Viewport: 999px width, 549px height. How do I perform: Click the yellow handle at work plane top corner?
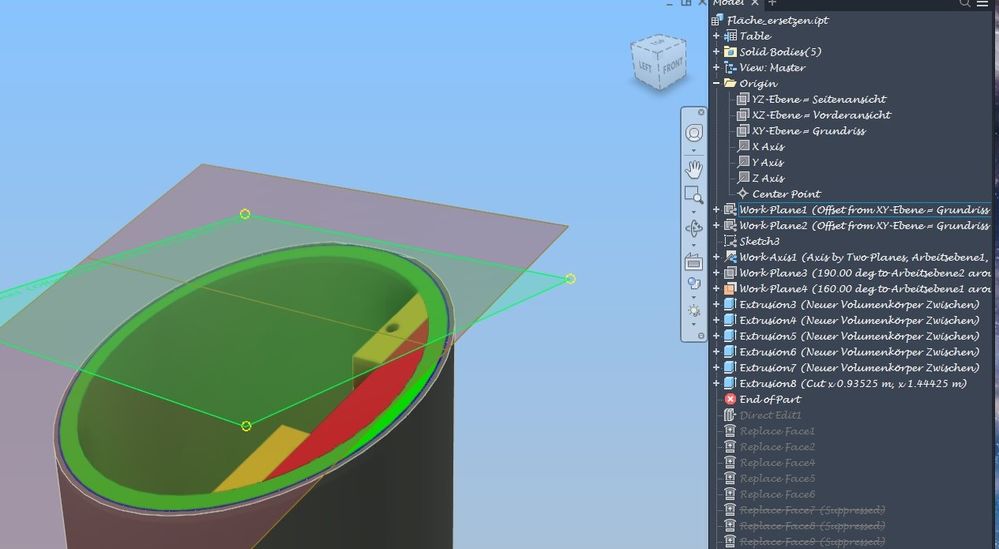point(245,214)
